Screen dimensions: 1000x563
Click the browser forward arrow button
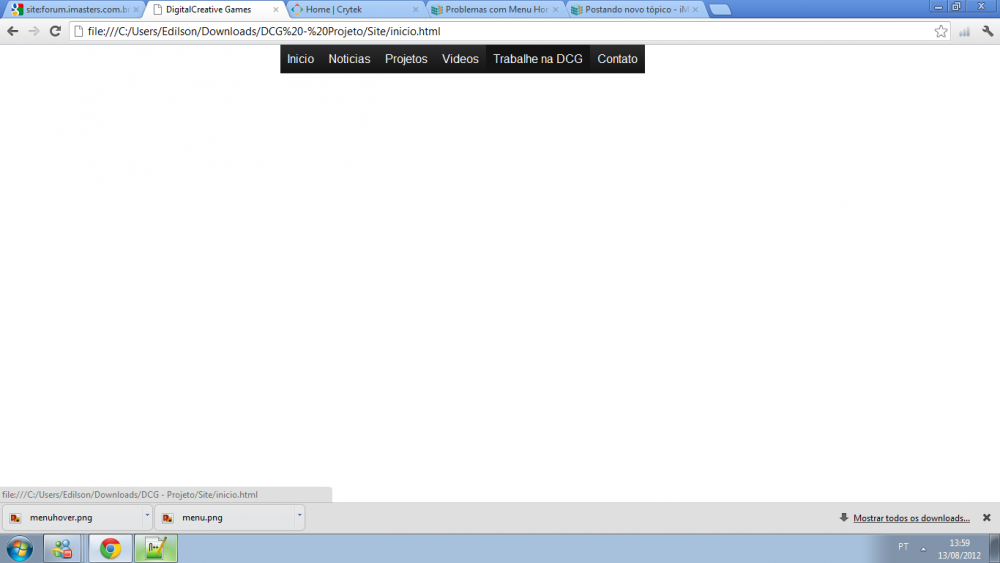[x=34, y=31]
